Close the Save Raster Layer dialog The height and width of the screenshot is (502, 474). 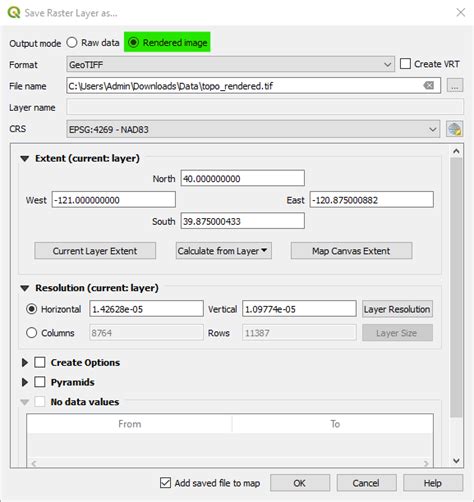461,13
